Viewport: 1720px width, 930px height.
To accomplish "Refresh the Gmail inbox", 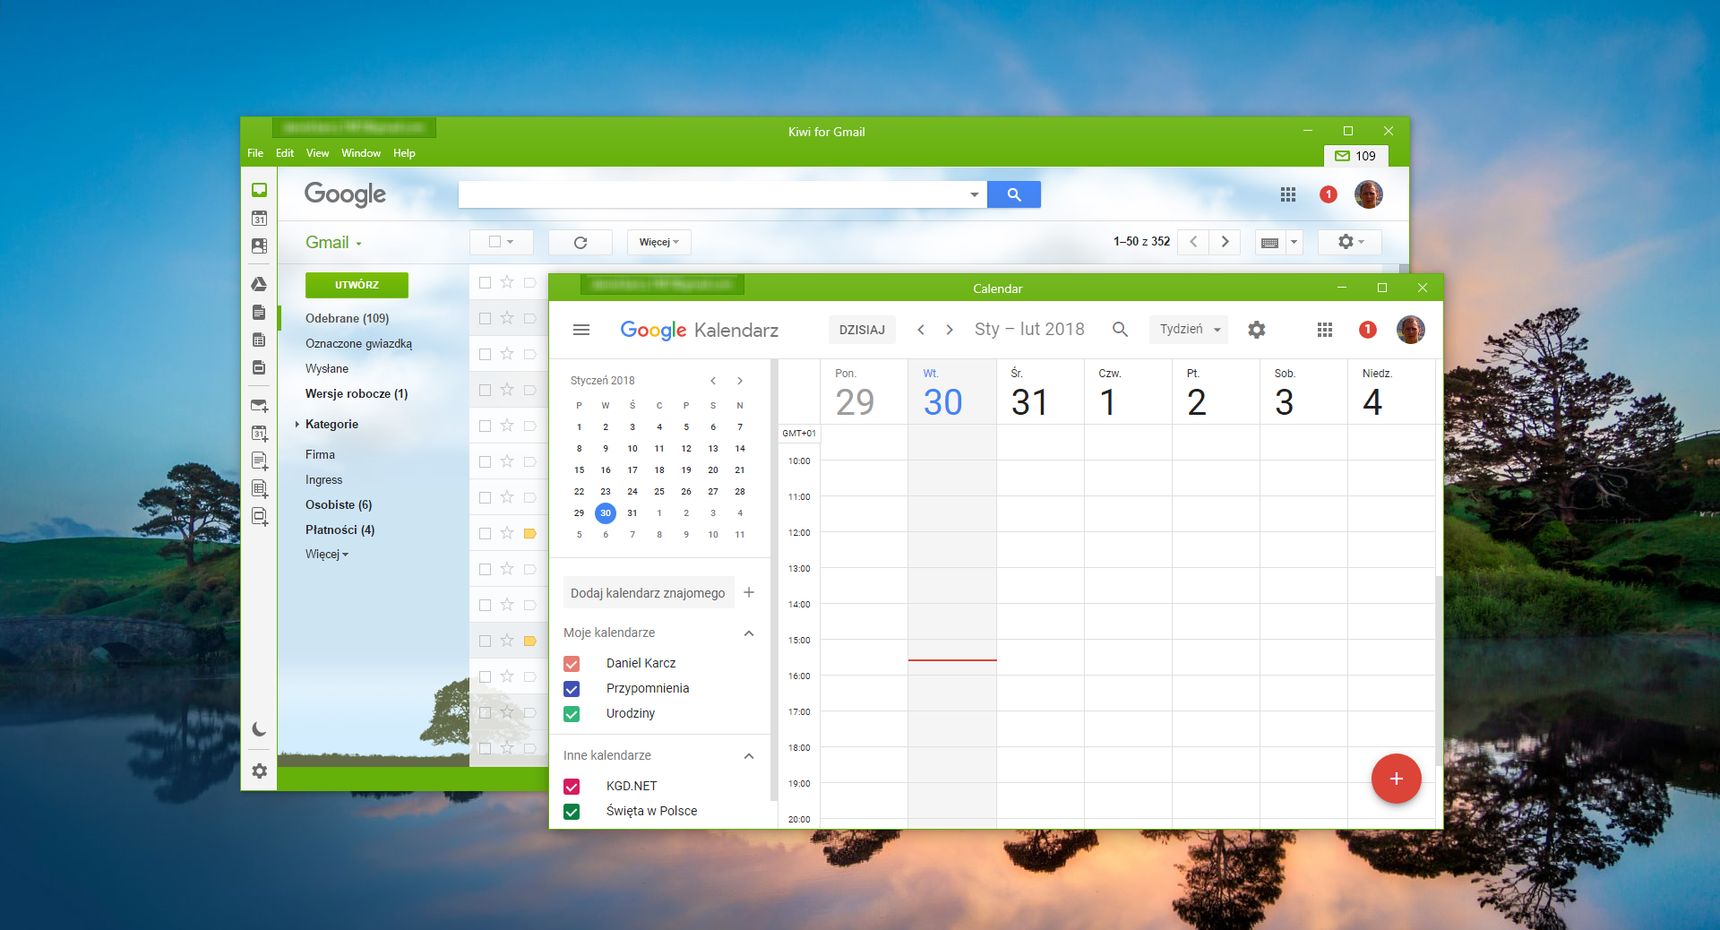I will coord(580,242).
